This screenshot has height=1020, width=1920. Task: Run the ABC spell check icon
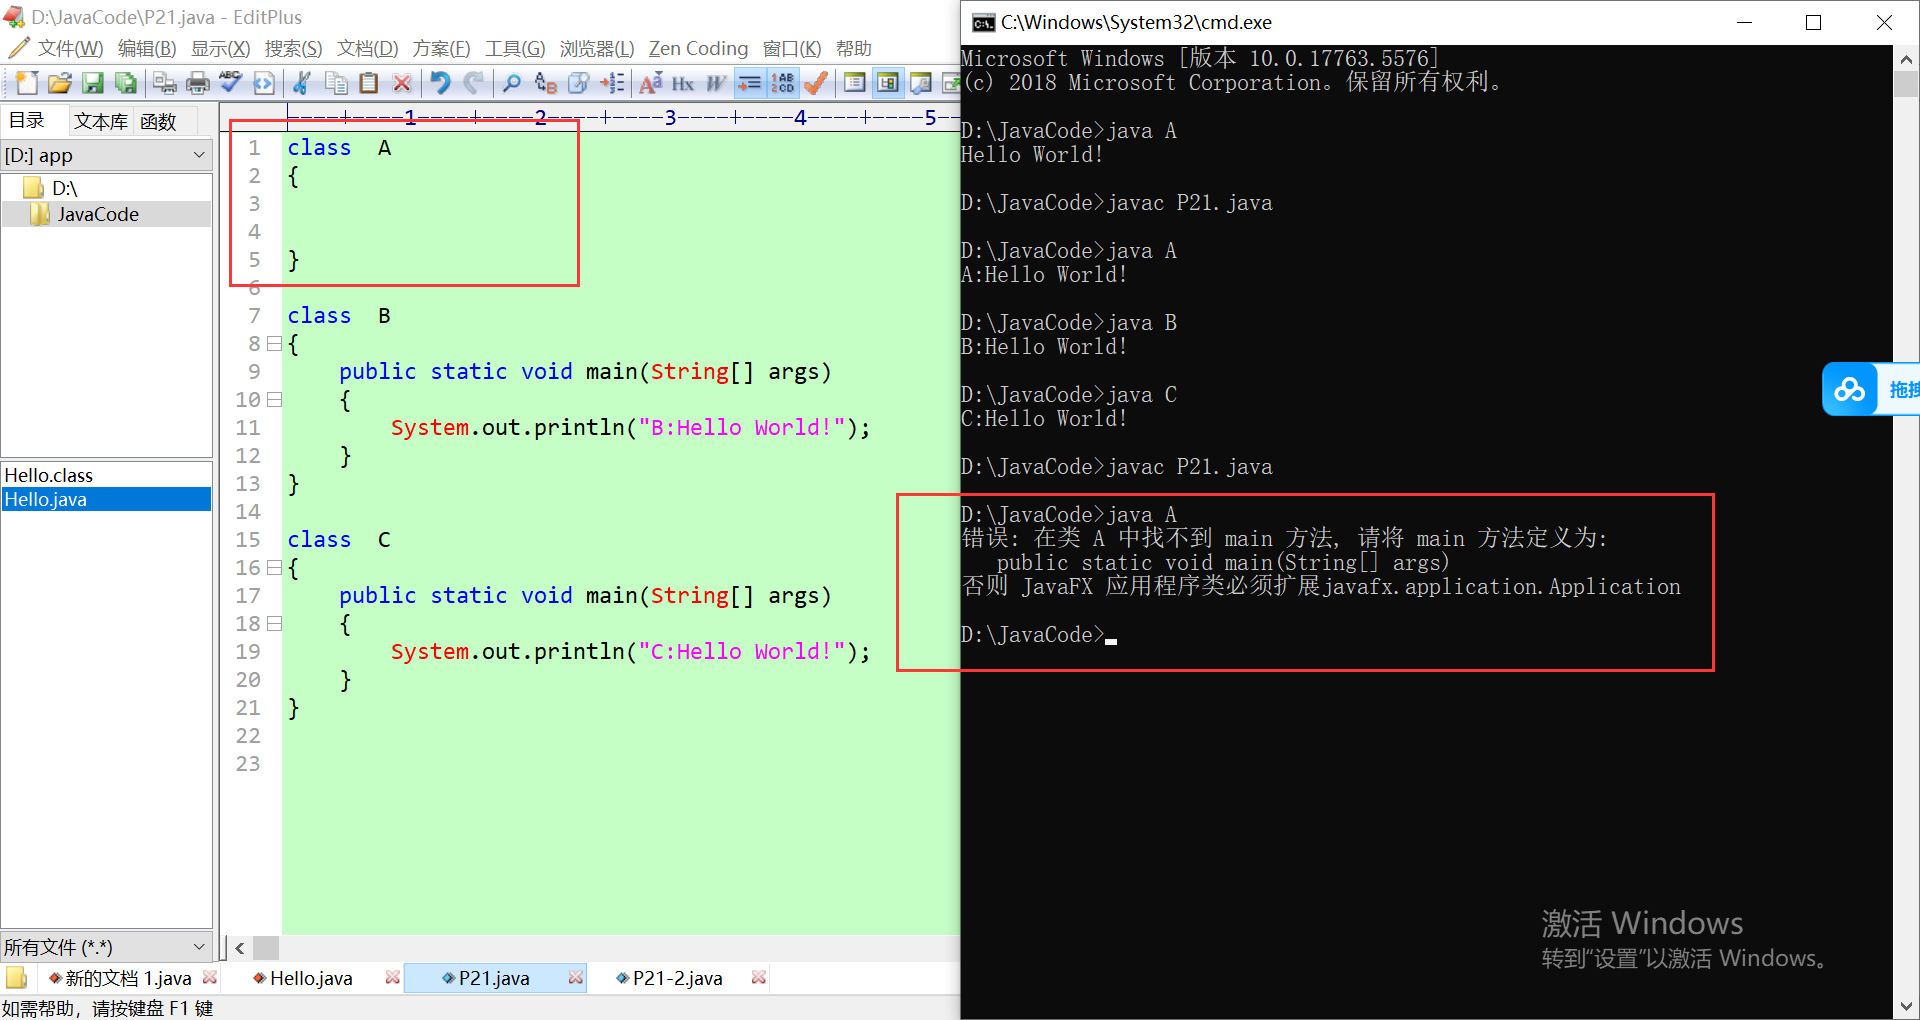(231, 83)
